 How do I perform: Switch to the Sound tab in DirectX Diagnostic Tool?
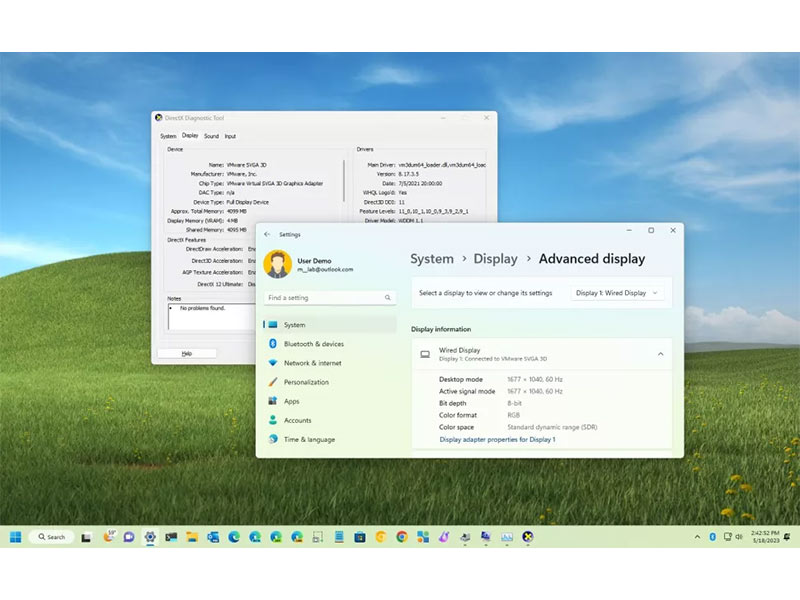click(211, 136)
